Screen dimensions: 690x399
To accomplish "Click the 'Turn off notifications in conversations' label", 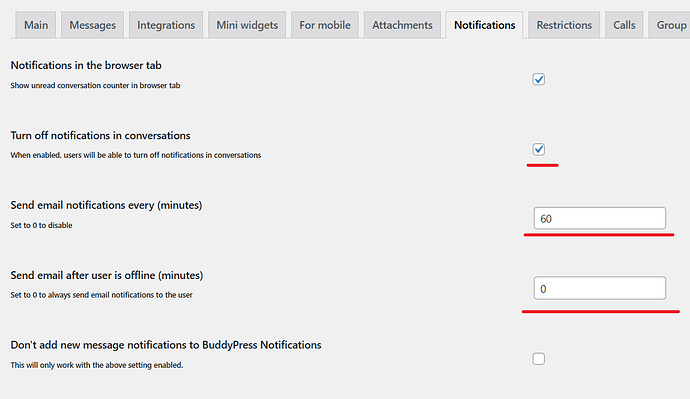I will tap(100, 135).
